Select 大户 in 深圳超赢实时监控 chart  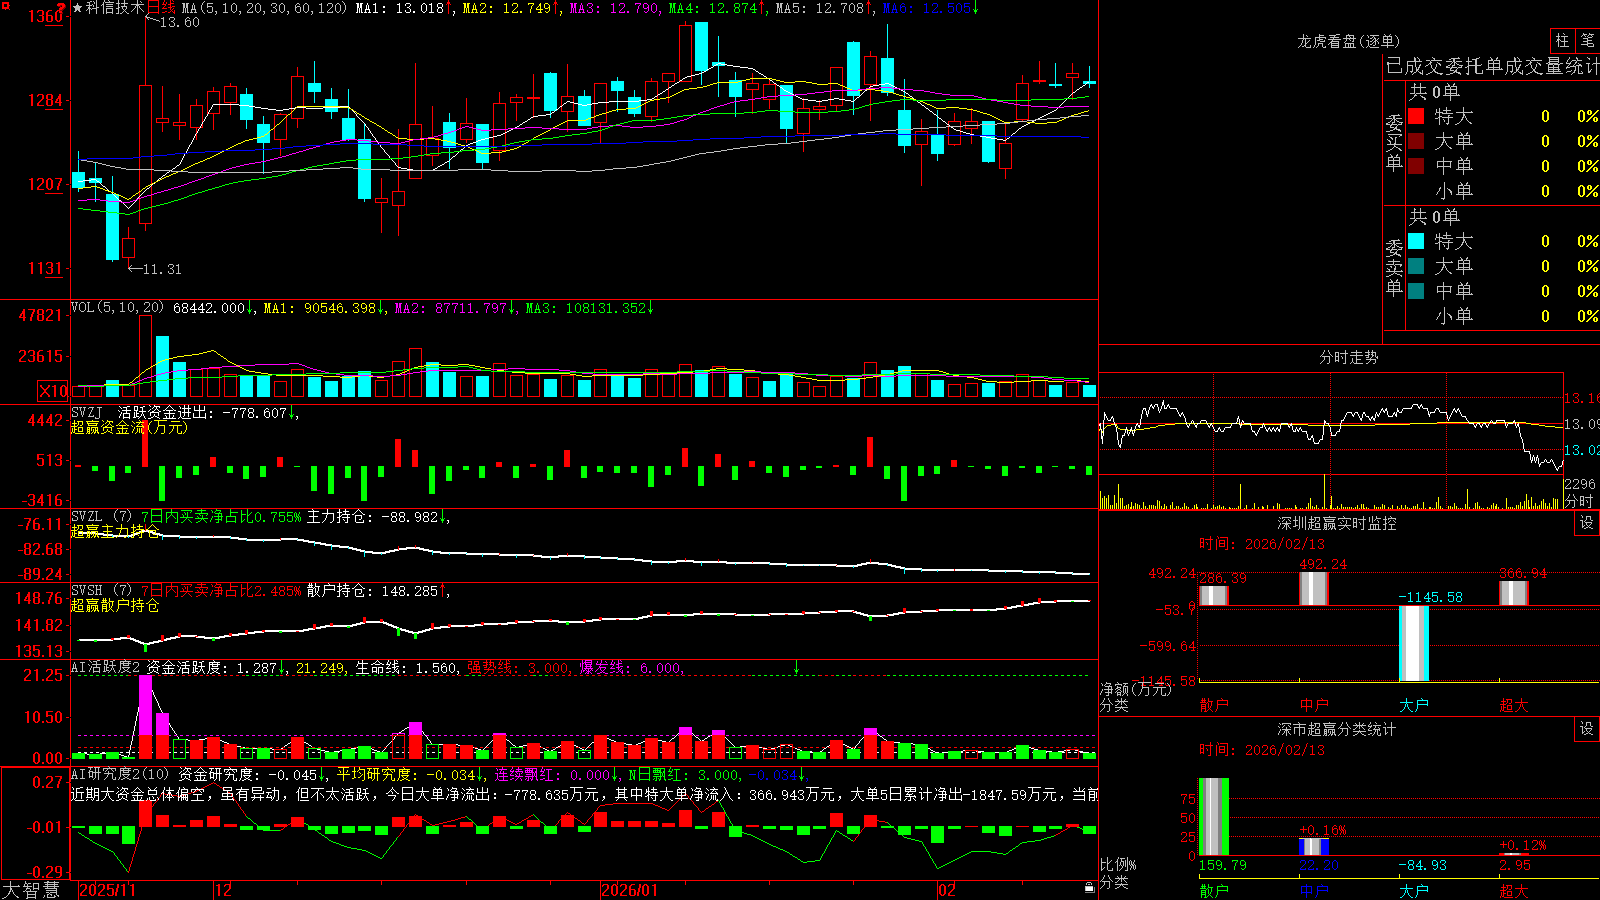click(1414, 705)
